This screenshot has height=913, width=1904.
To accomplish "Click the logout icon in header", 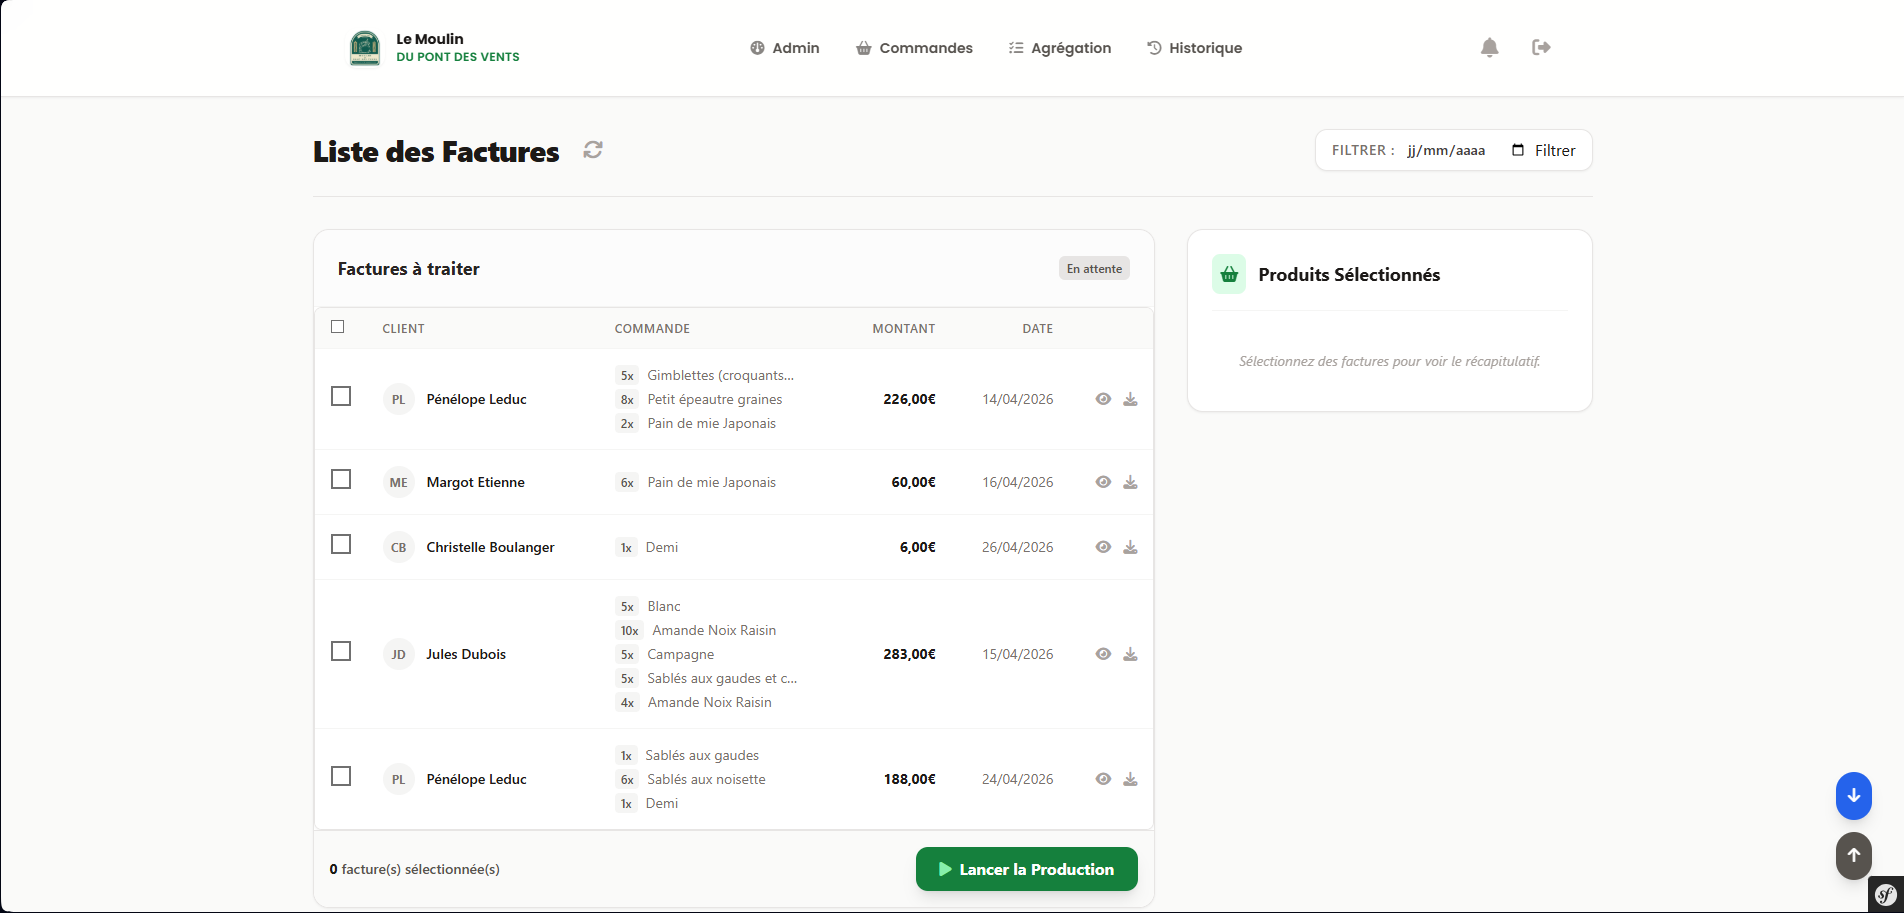I will (1541, 47).
